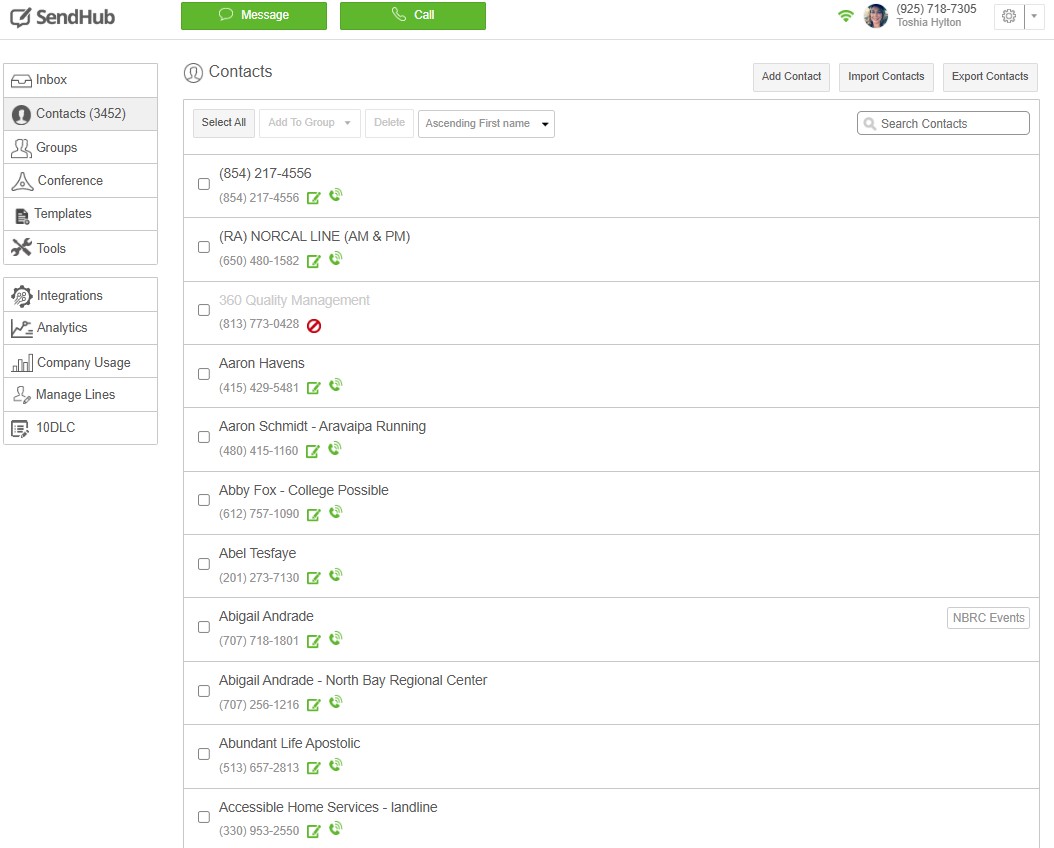Click Add Contact button
This screenshot has width=1054, height=848.
[x=791, y=77]
